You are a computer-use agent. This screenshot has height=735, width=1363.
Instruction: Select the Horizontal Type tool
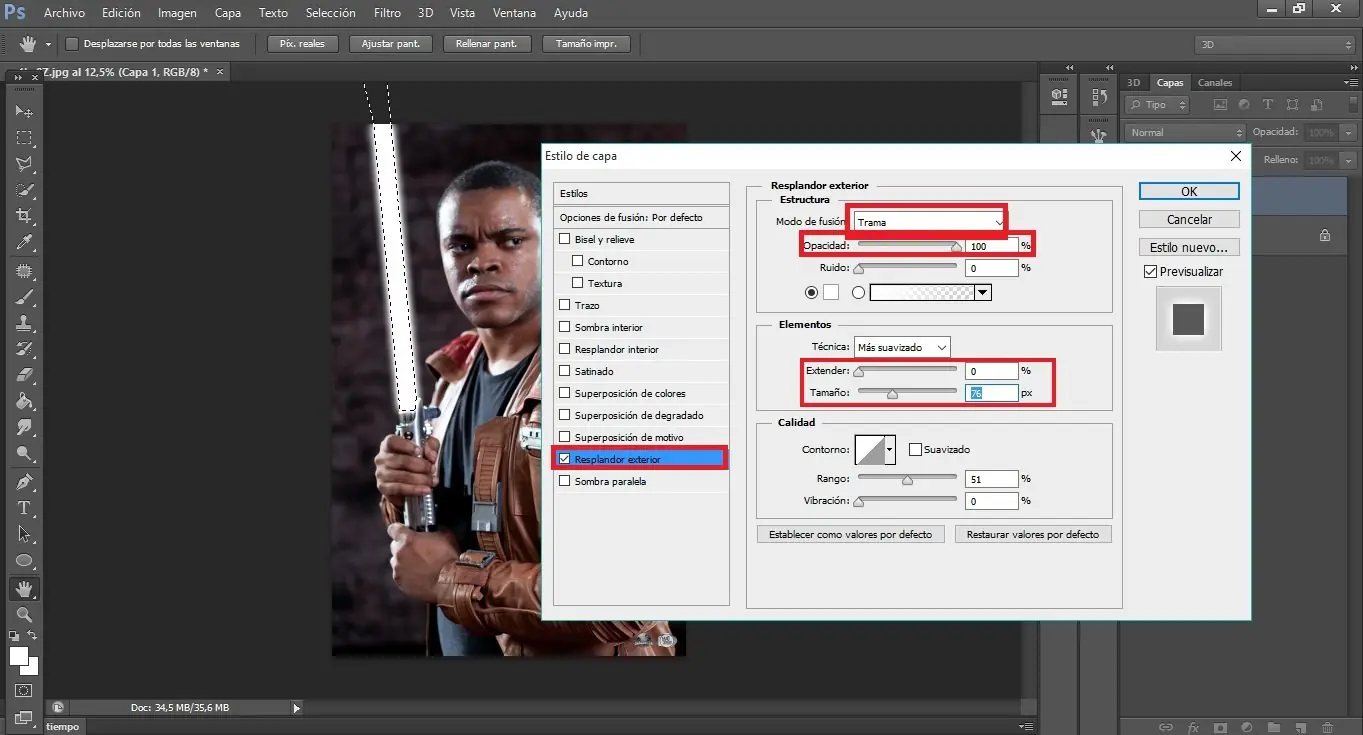click(x=24, y=508)
